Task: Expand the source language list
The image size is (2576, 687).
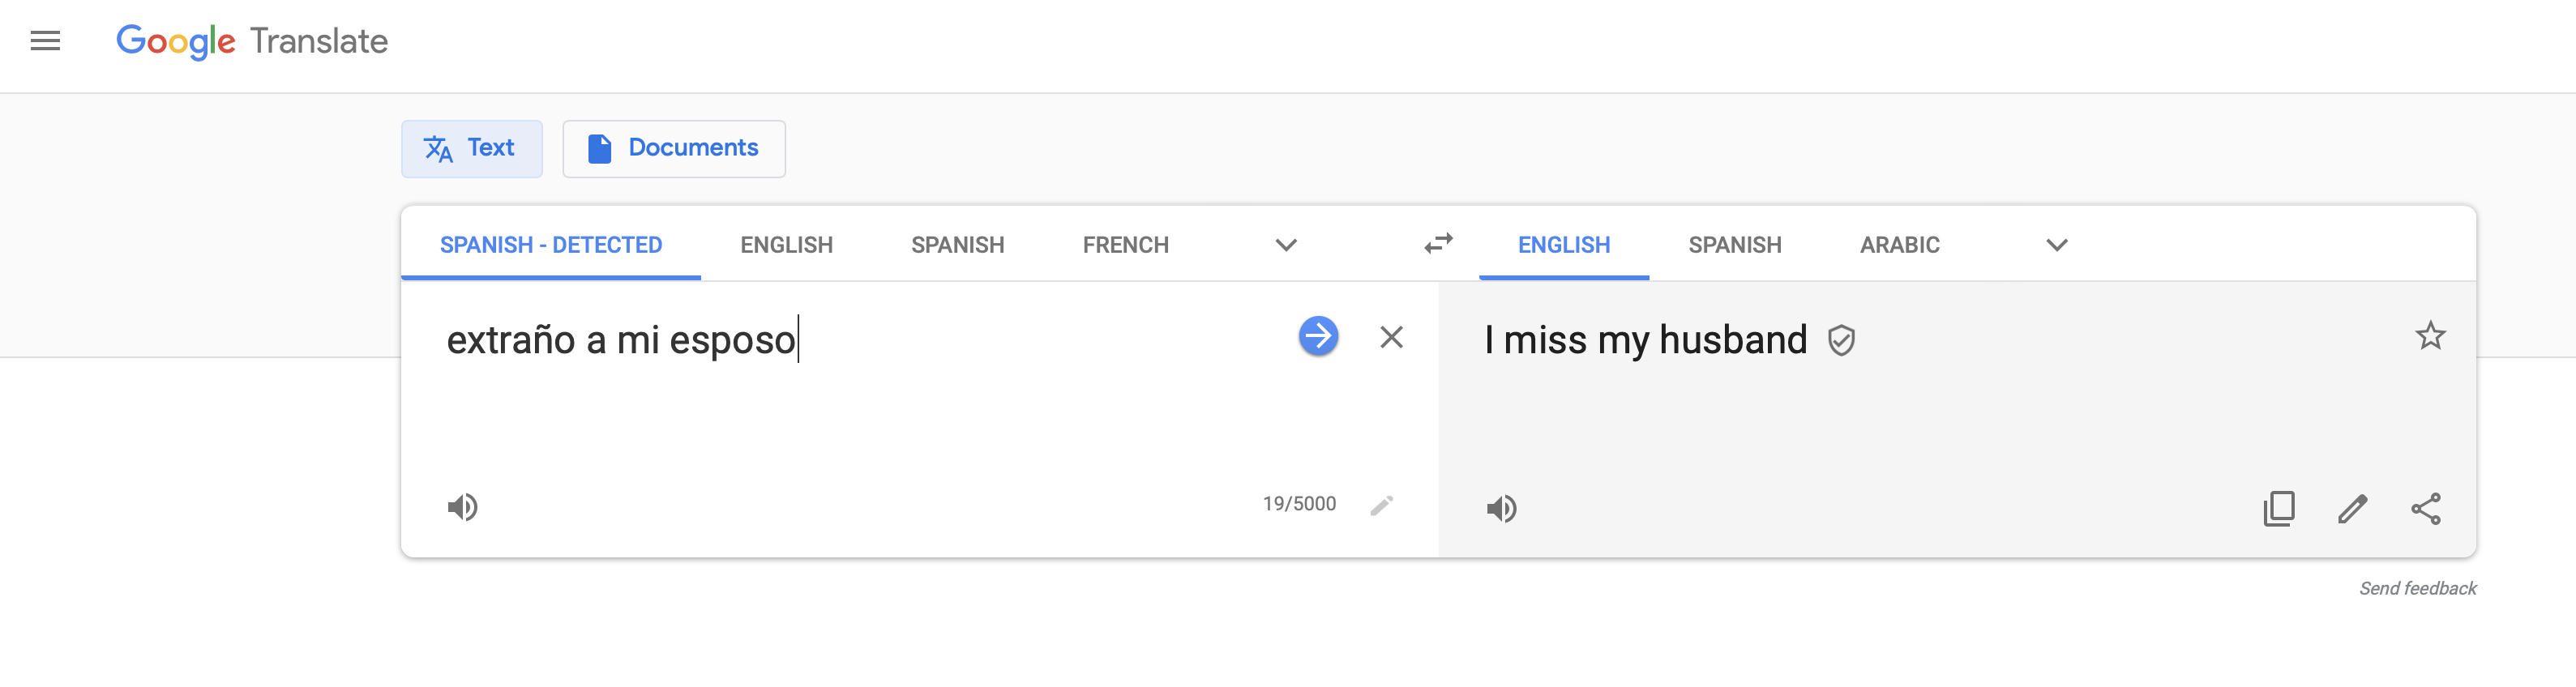Action: point(1286,245)
